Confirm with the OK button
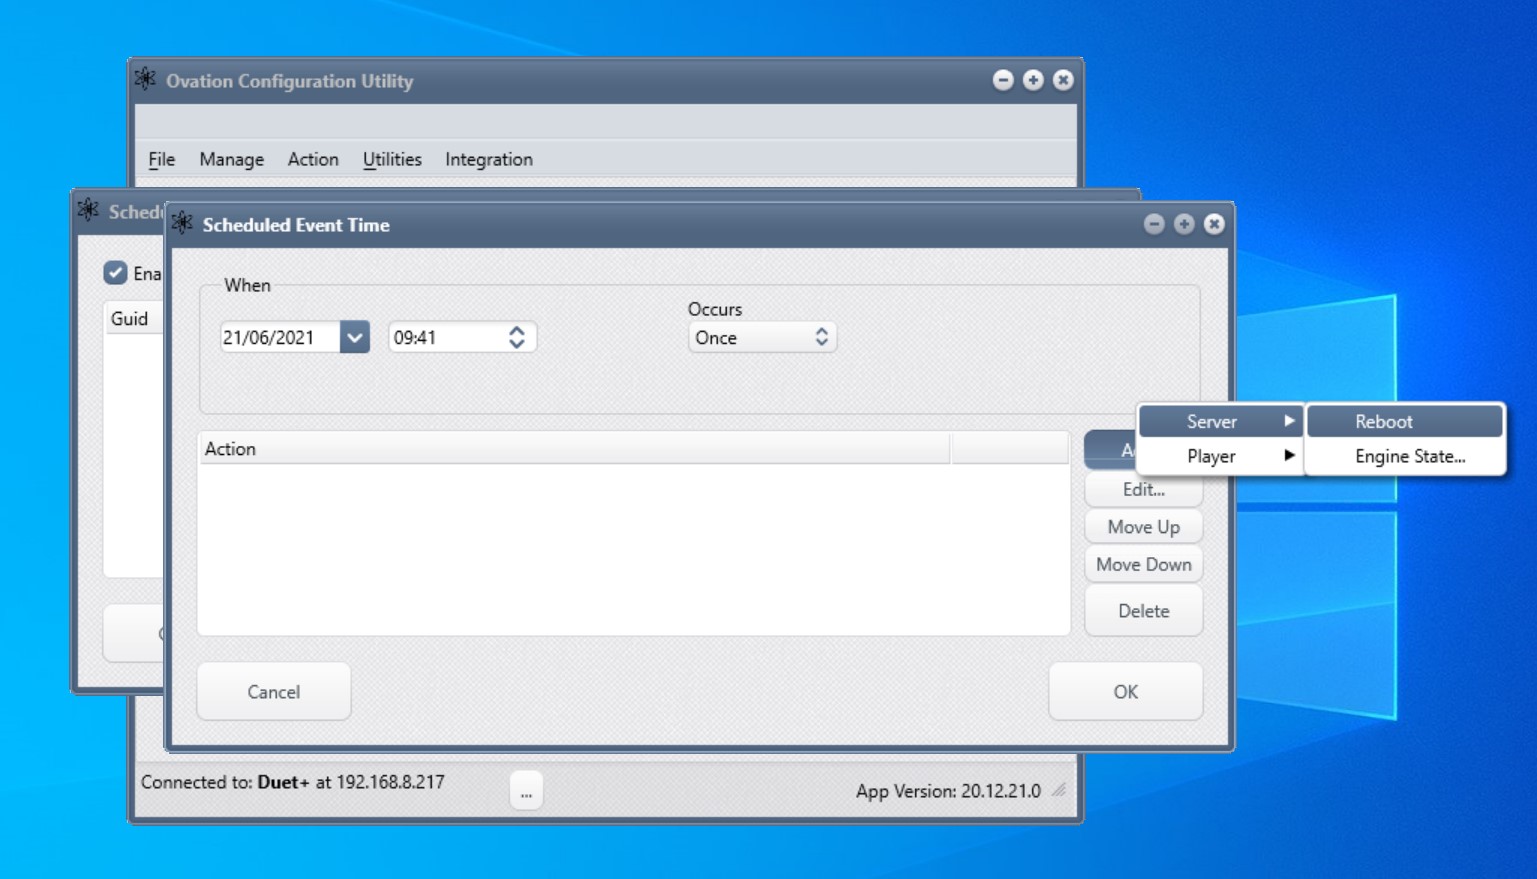 pyautogui.click(x=1125, y=691)
